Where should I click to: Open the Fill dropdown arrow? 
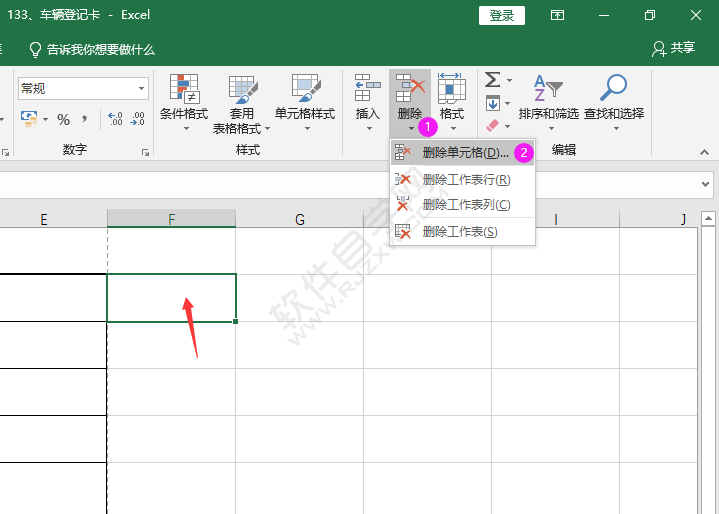tap(509, 103)
